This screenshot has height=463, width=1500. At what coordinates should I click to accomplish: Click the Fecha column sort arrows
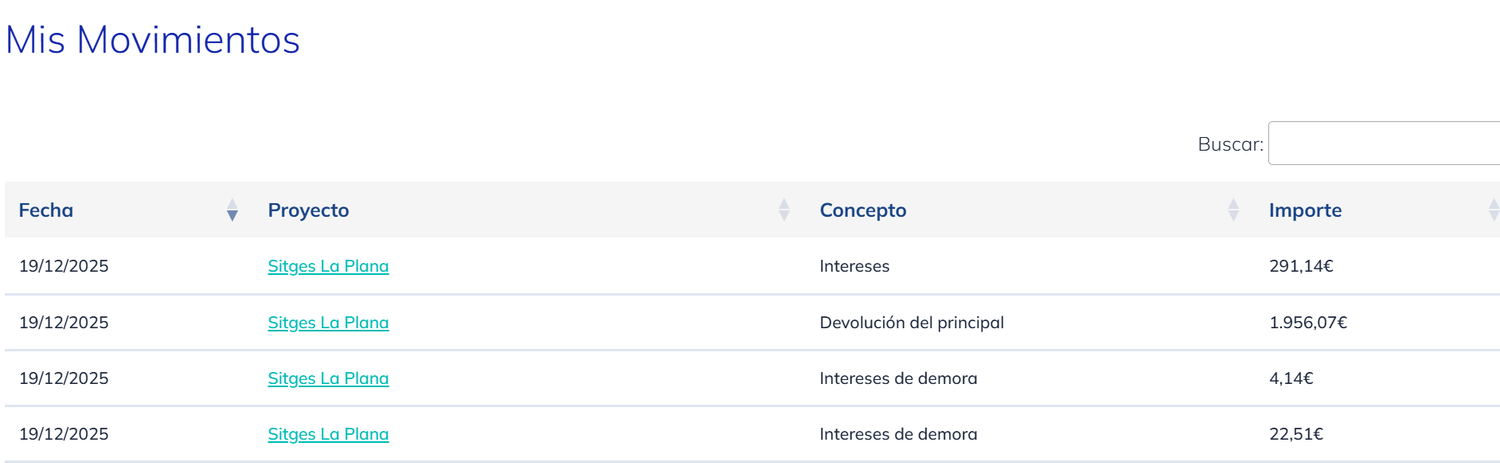(232, 210)
